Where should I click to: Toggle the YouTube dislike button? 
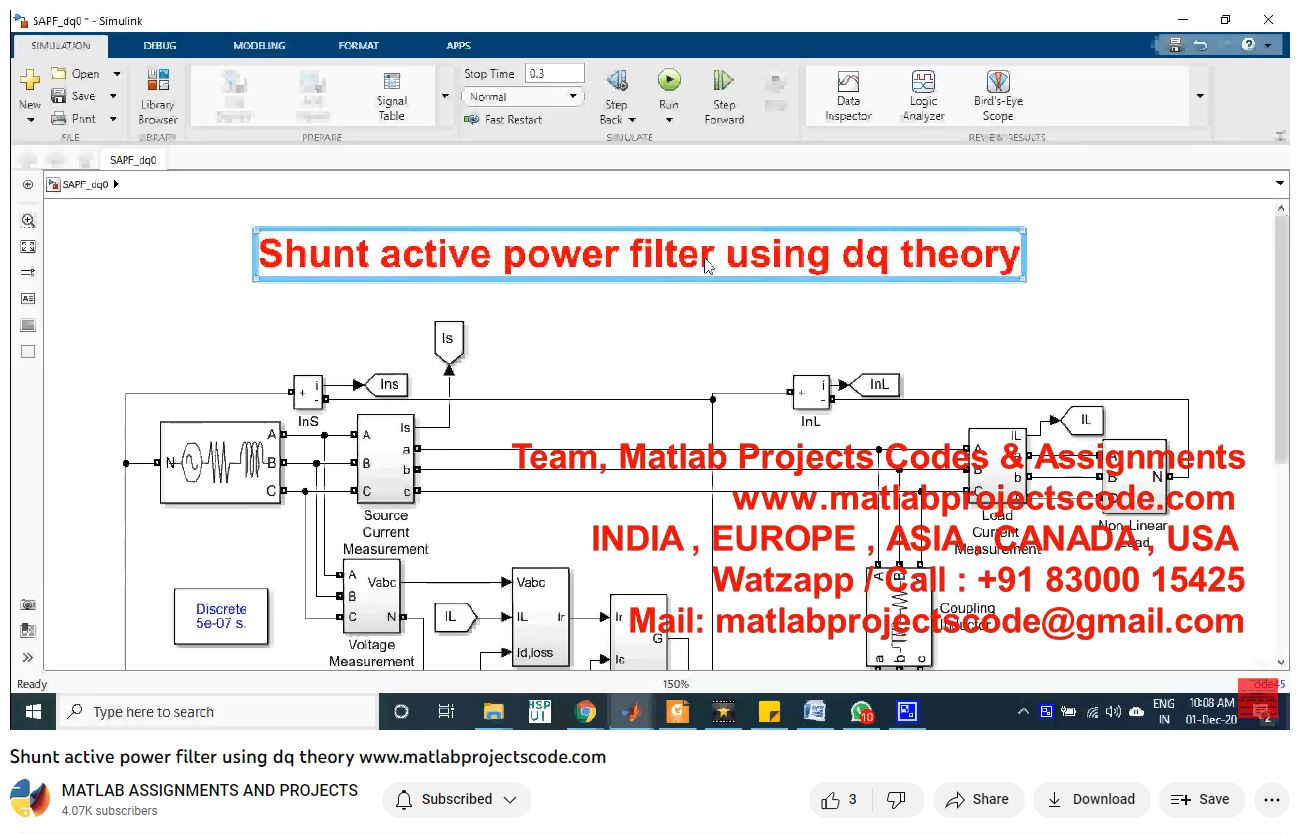tap(896, 800)
